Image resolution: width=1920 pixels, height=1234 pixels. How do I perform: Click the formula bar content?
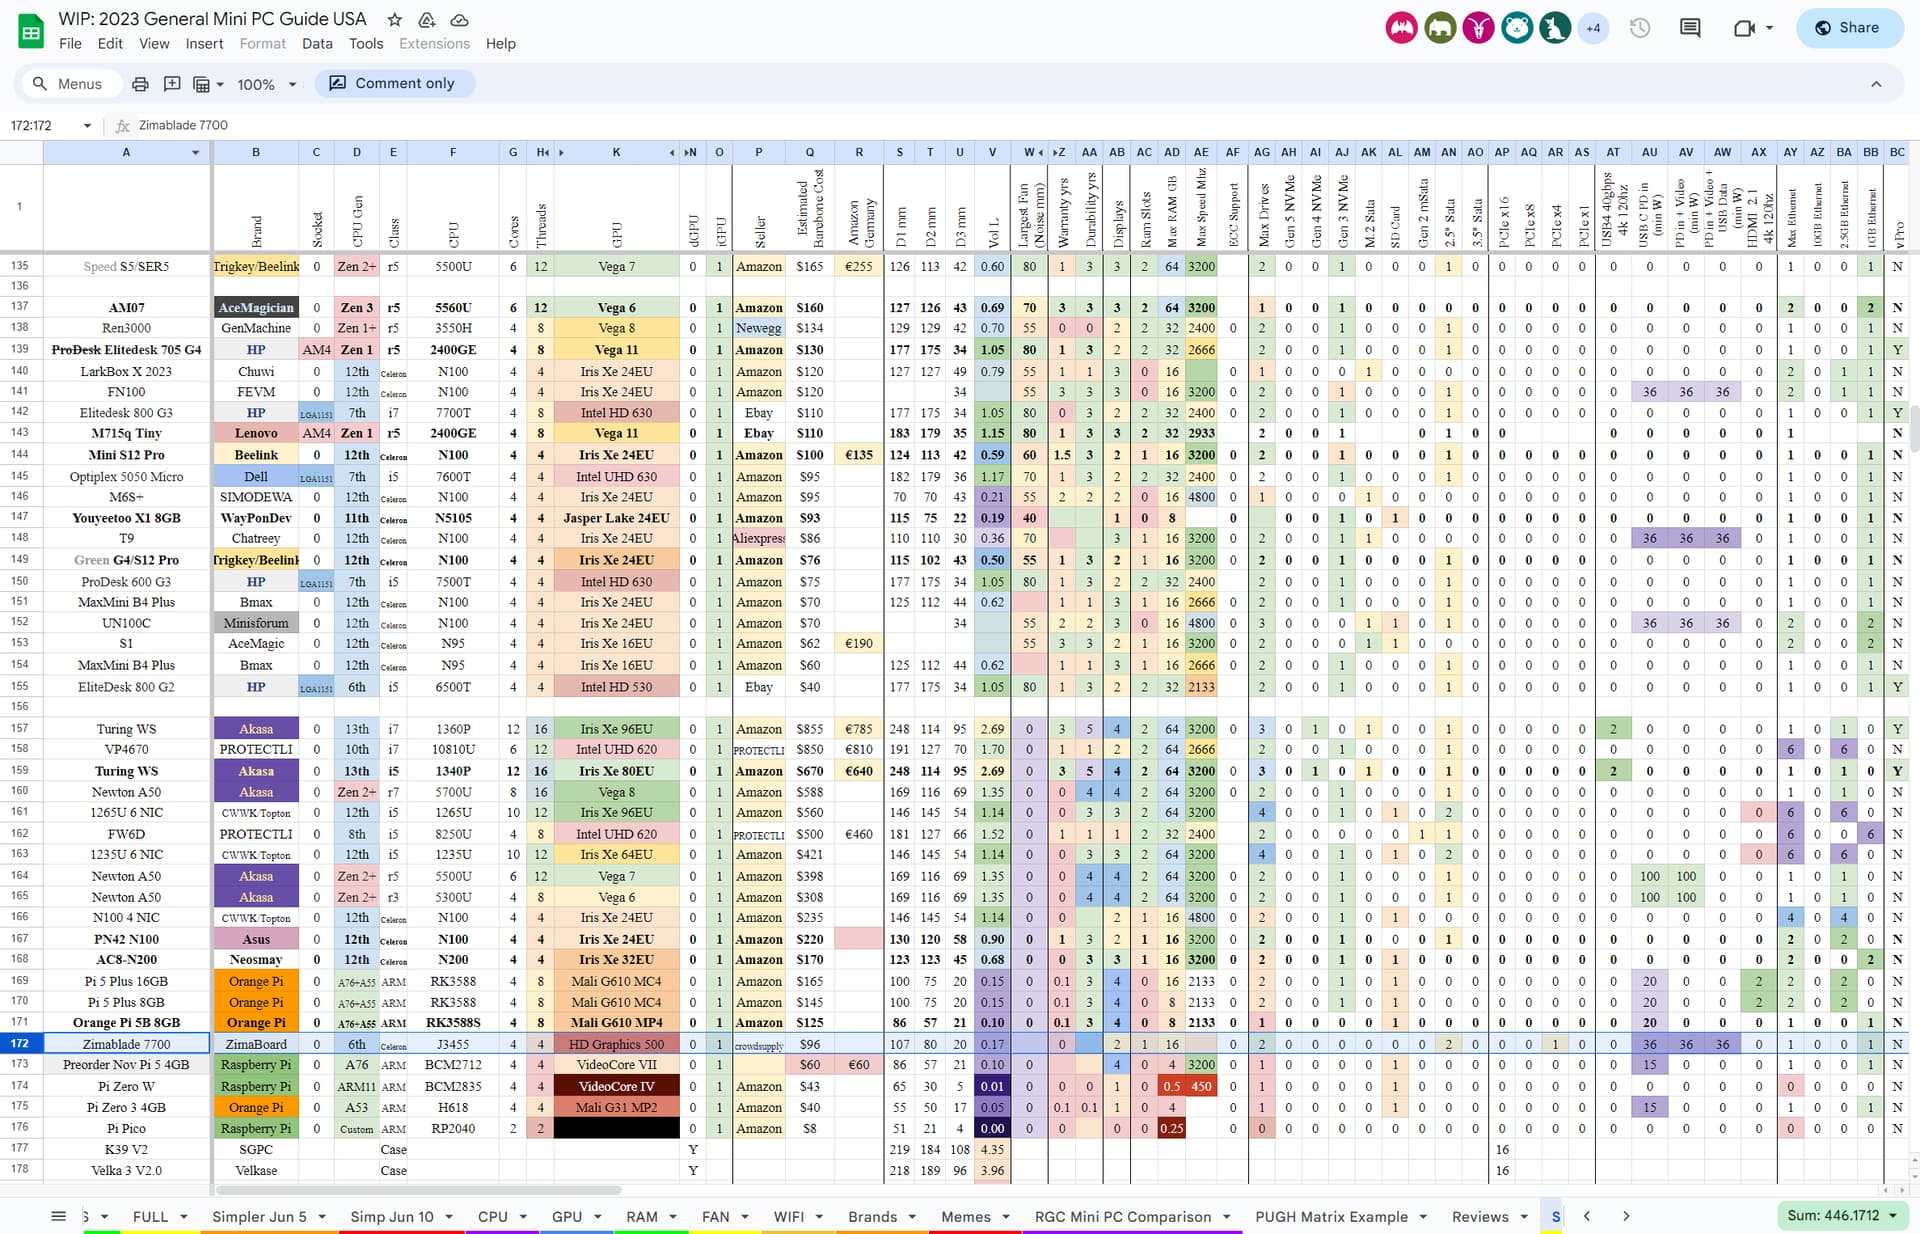coord(183,125)
